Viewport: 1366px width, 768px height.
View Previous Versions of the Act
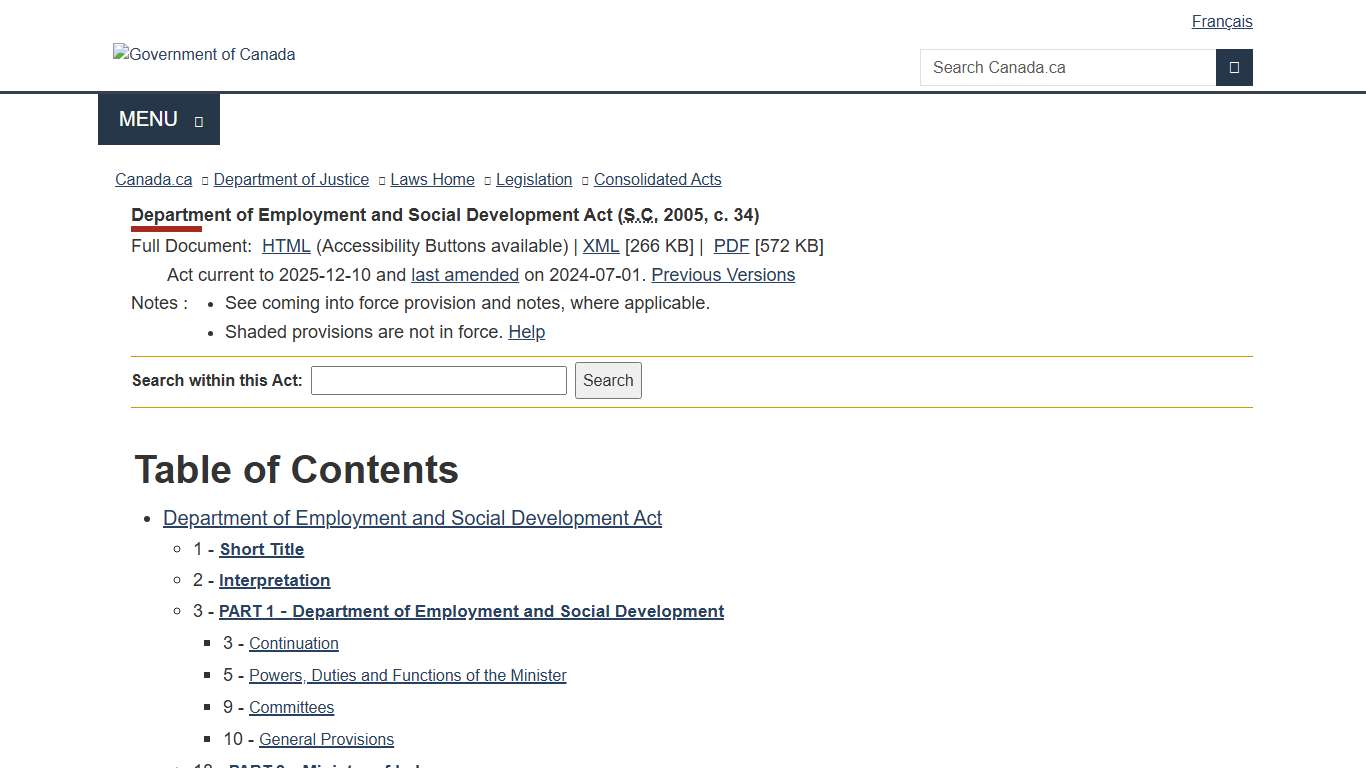pyautogui.click(x=723, y=274)
